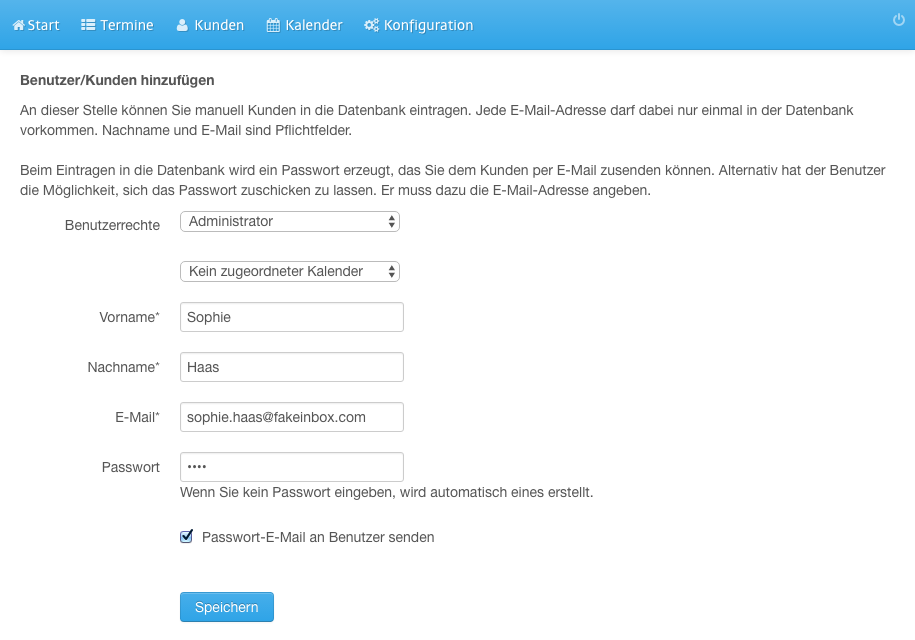
Task: Click the list icon beside Termine
Action: click(88, 25)
